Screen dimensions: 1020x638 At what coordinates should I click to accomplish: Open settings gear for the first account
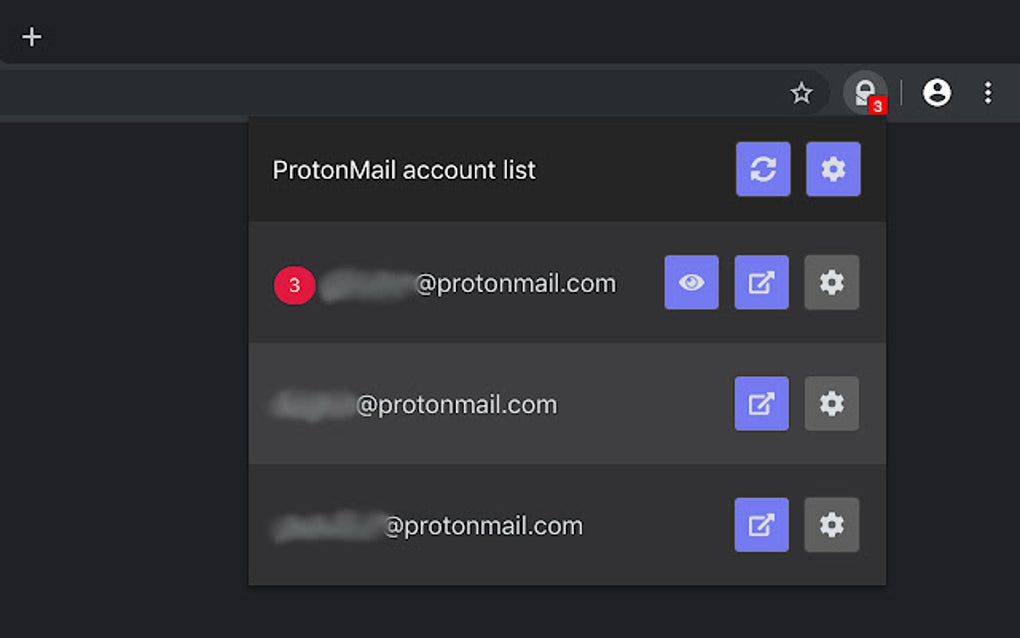[x=831, y=283]
